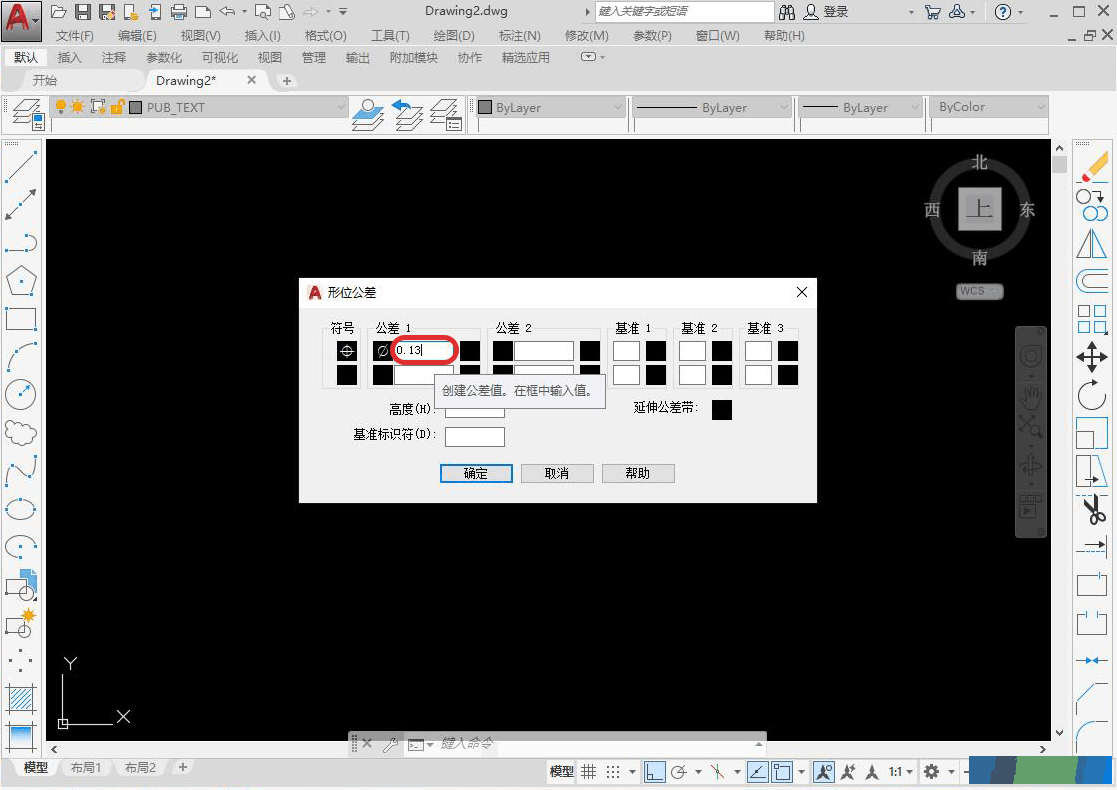Toggle grid display in status bar
The width and height of the screenshot is (1117, 790).
(588, 771)
